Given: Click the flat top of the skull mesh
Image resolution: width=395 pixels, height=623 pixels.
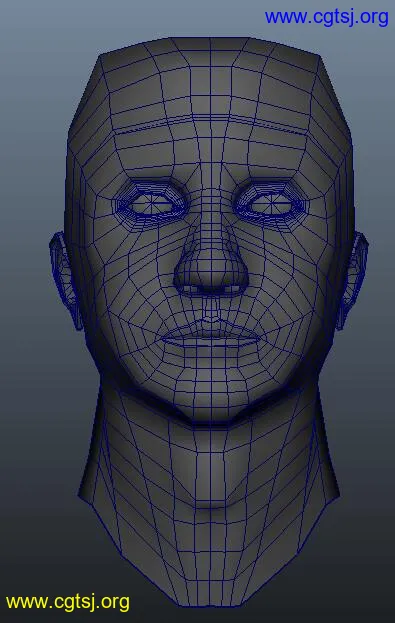Looking at the screenshot, I should (211, 44).
